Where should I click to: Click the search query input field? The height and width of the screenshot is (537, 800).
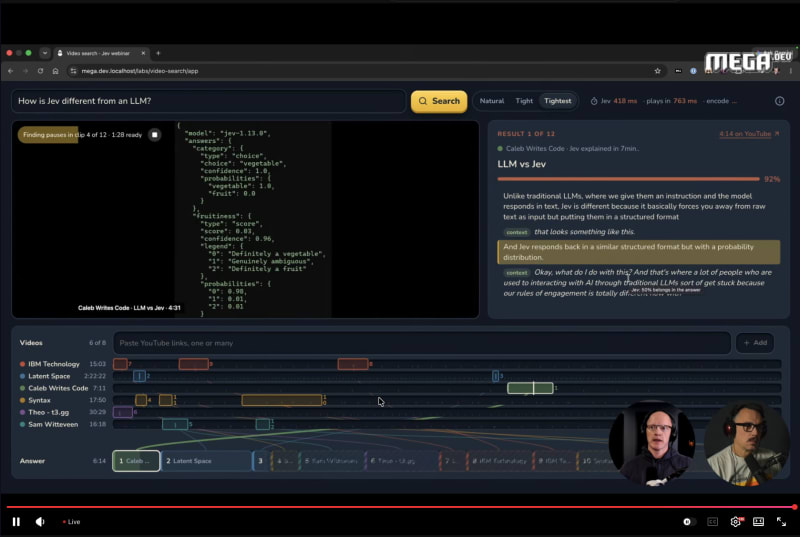[x=208, y=101]
